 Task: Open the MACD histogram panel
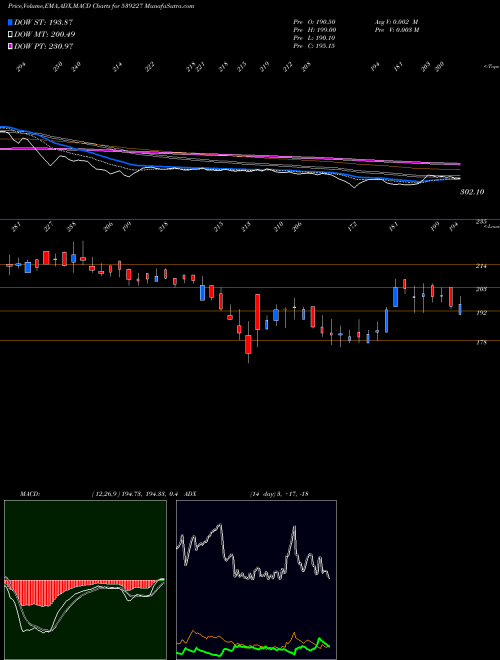tap(85, 580)
